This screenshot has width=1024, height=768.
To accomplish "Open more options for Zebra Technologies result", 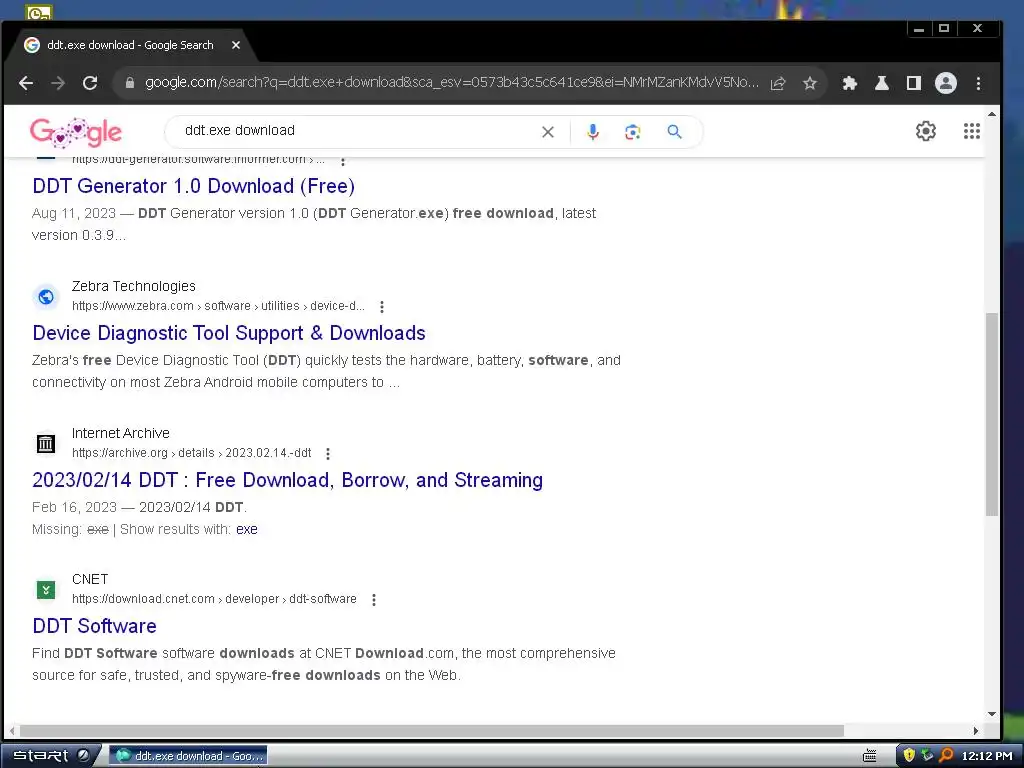I will [382, 306].
